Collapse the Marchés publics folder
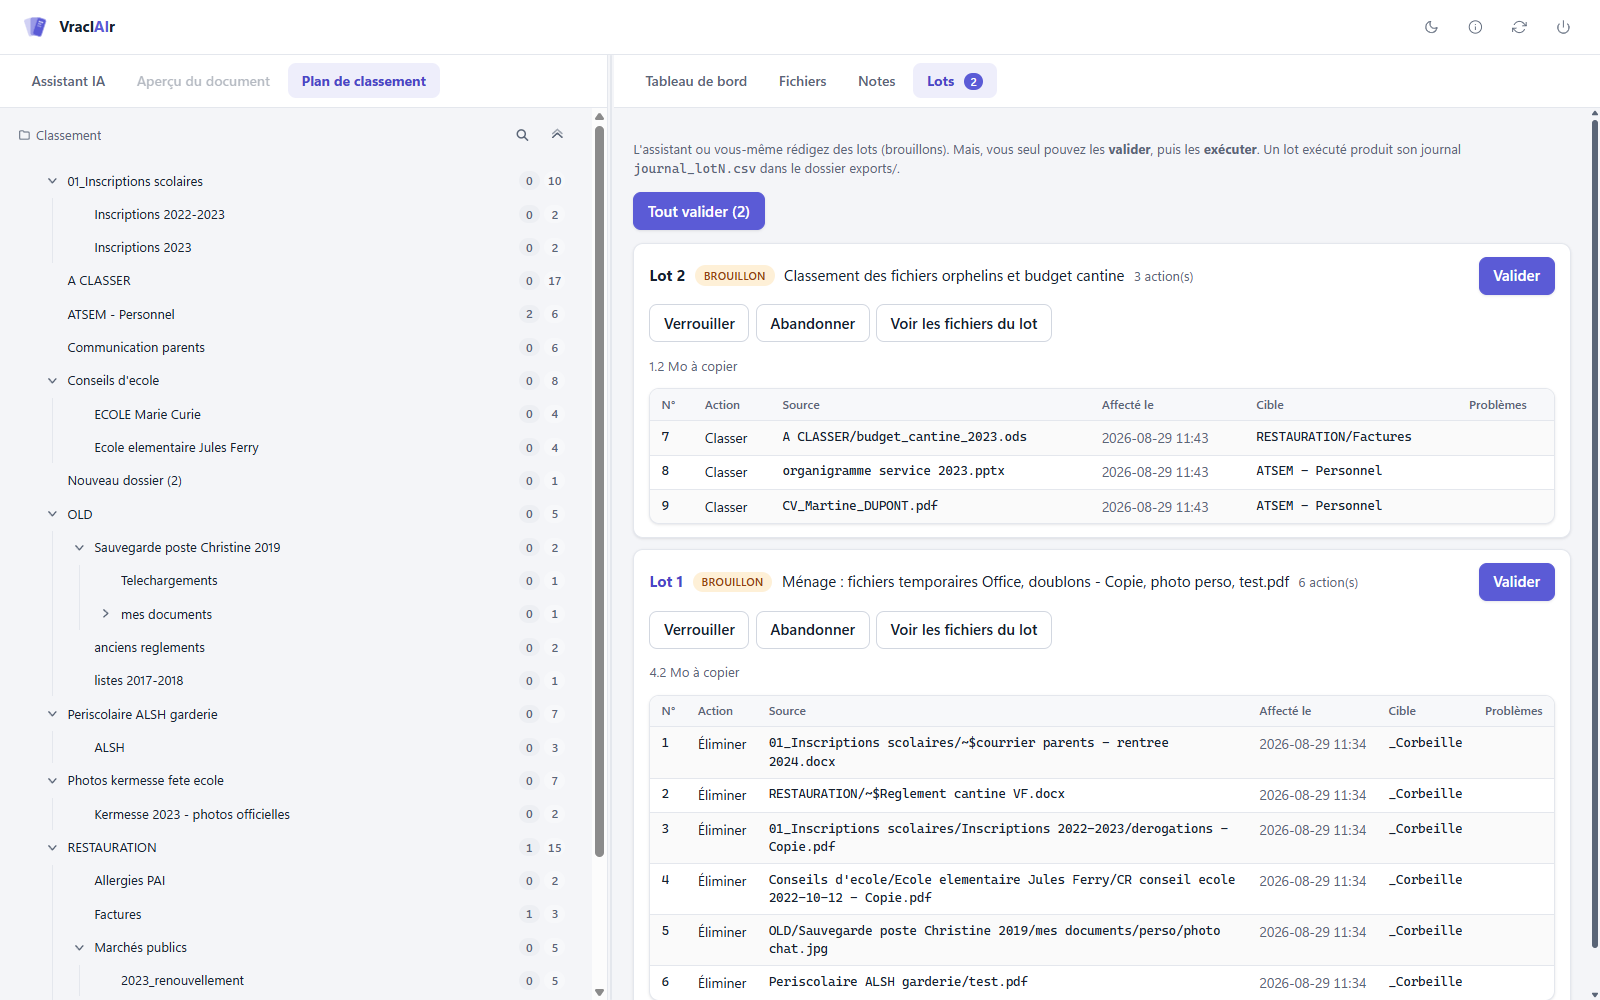 (x=79, y=948)
